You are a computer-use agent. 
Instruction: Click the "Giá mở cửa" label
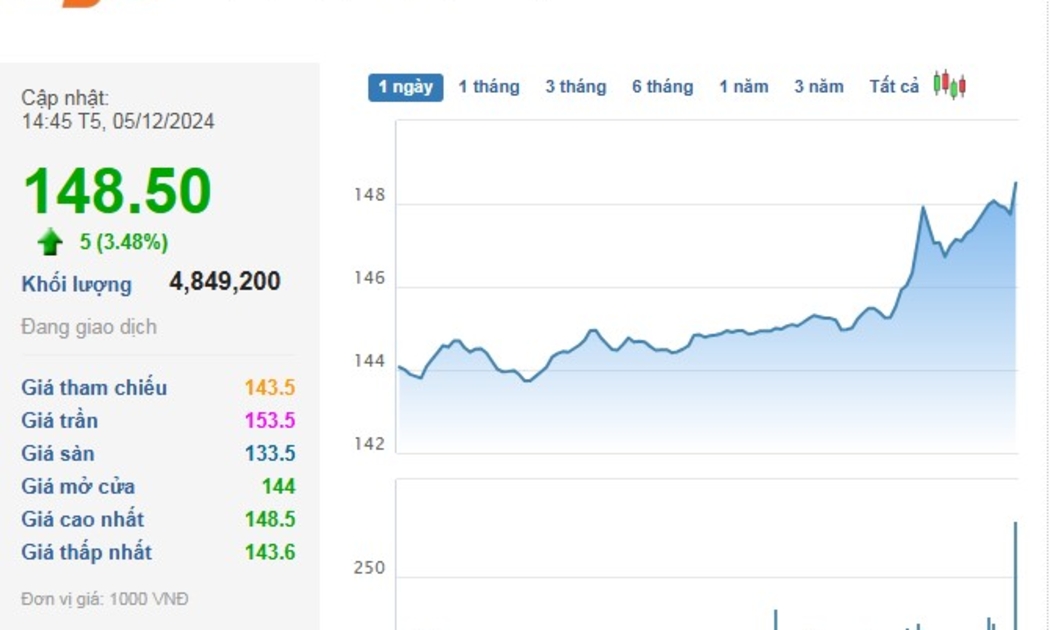tap(78, 487)
